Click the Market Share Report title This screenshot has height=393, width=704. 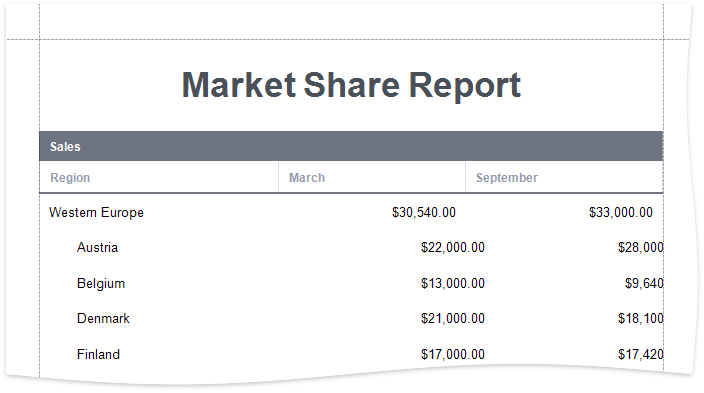[351, 85]
